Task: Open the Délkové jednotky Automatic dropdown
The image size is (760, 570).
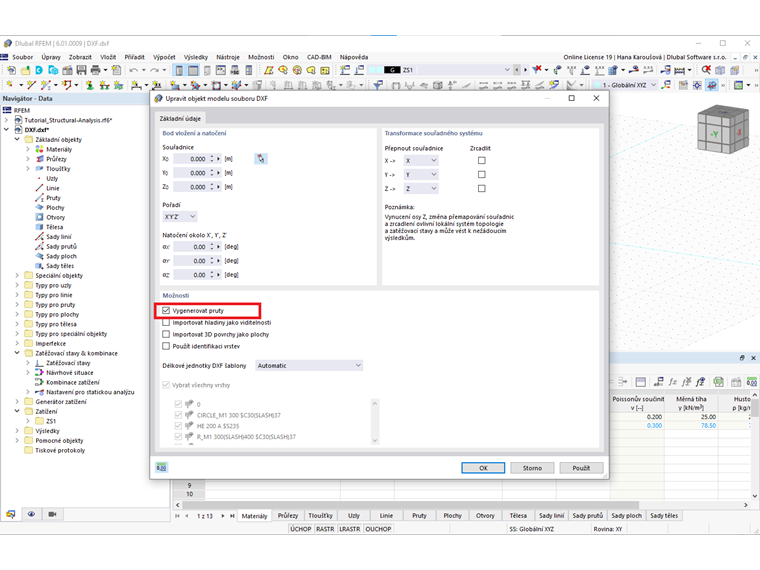Action: 309,365
